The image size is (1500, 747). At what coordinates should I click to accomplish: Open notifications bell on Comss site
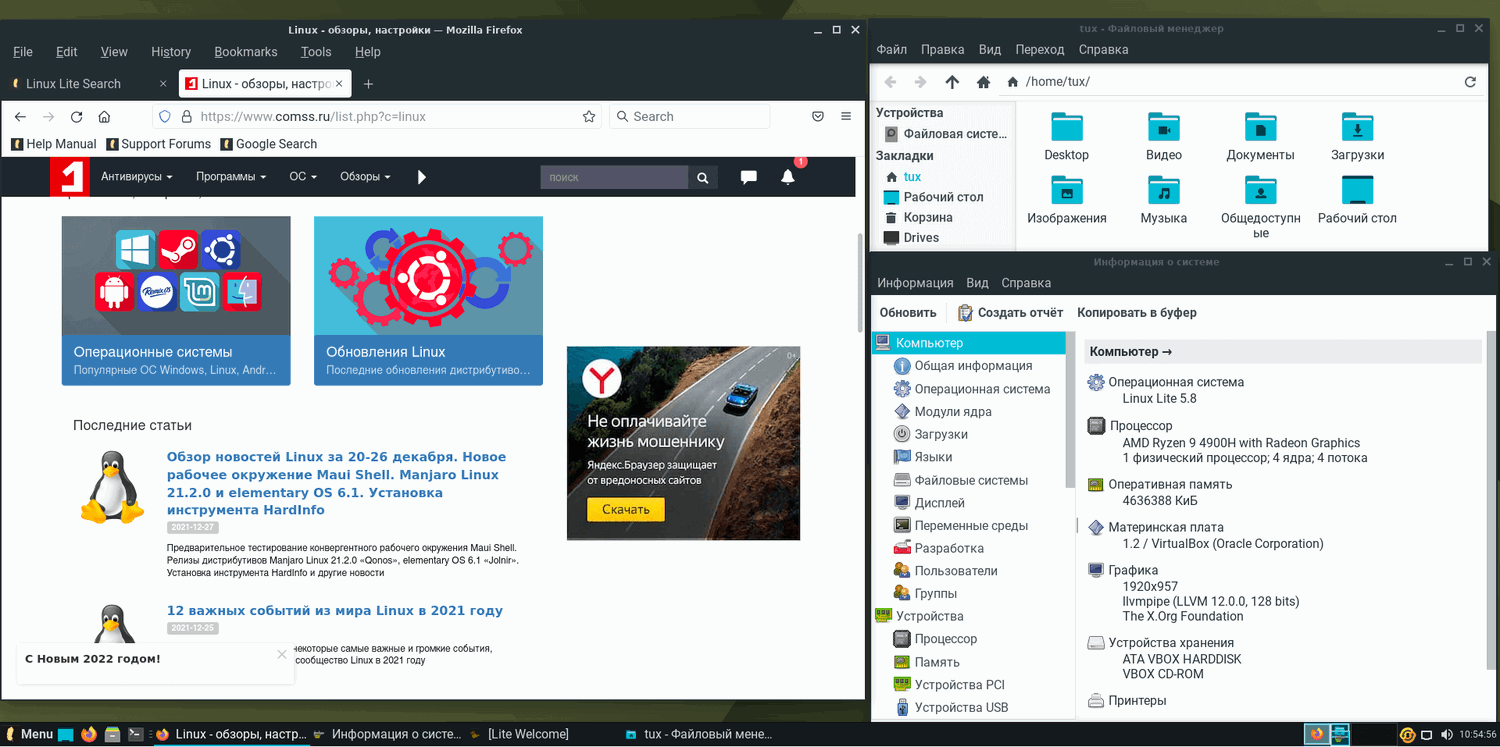click(788, 177)
